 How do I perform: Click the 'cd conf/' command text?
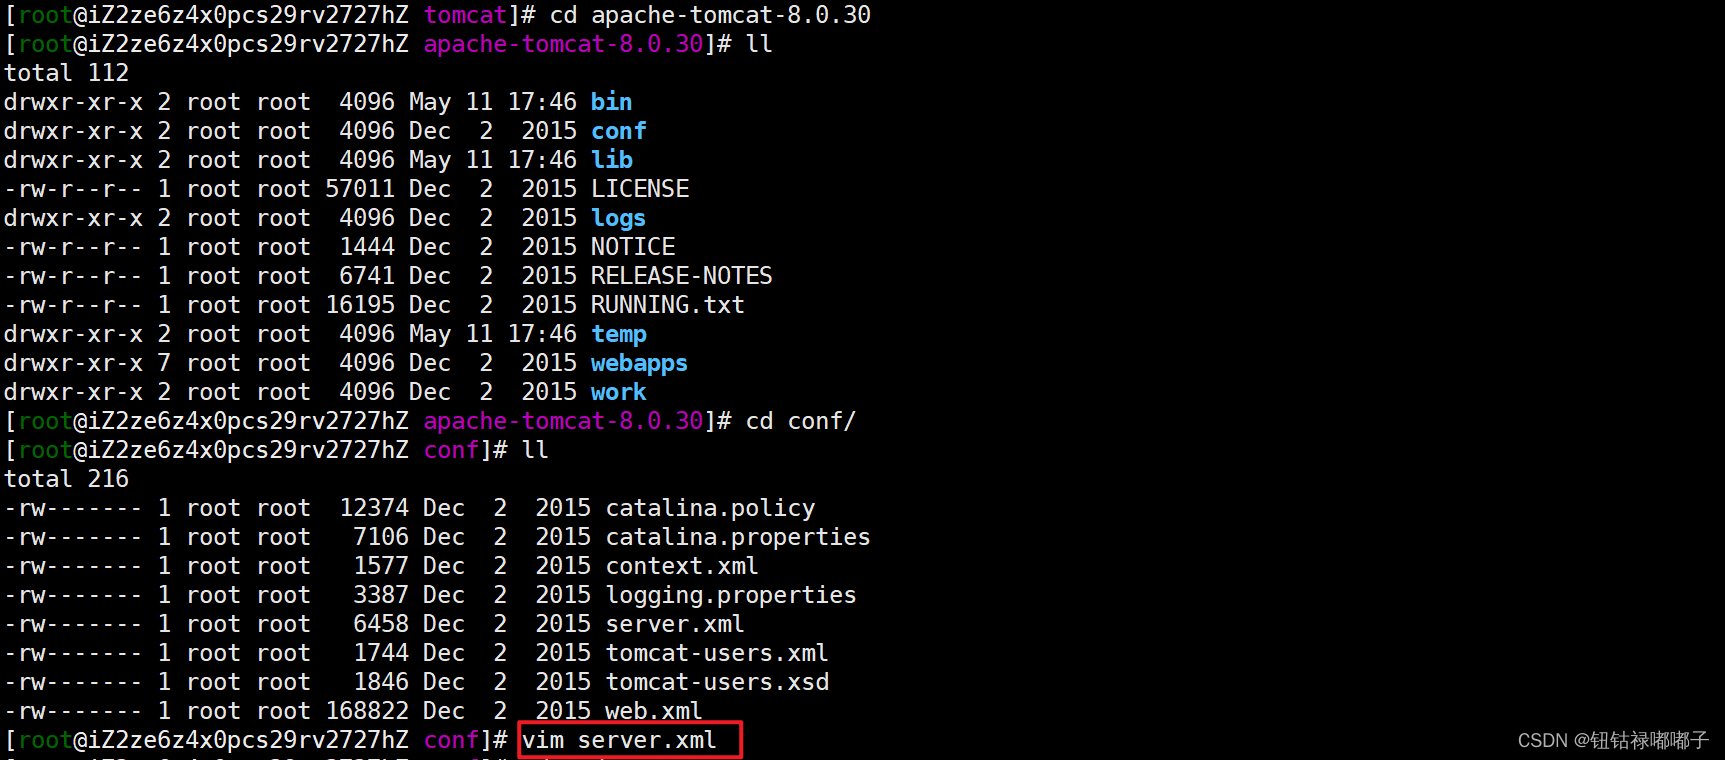point(801,421)
